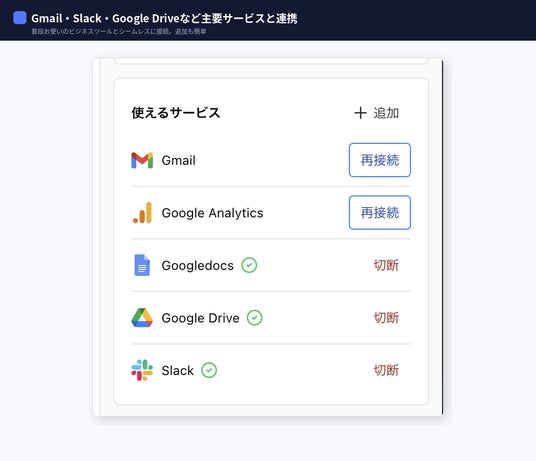Image resolution: width=536 pixels, height=461 pixels.
Task: Click the 使えるサービス heading
Action: click(x=176, y=113)
